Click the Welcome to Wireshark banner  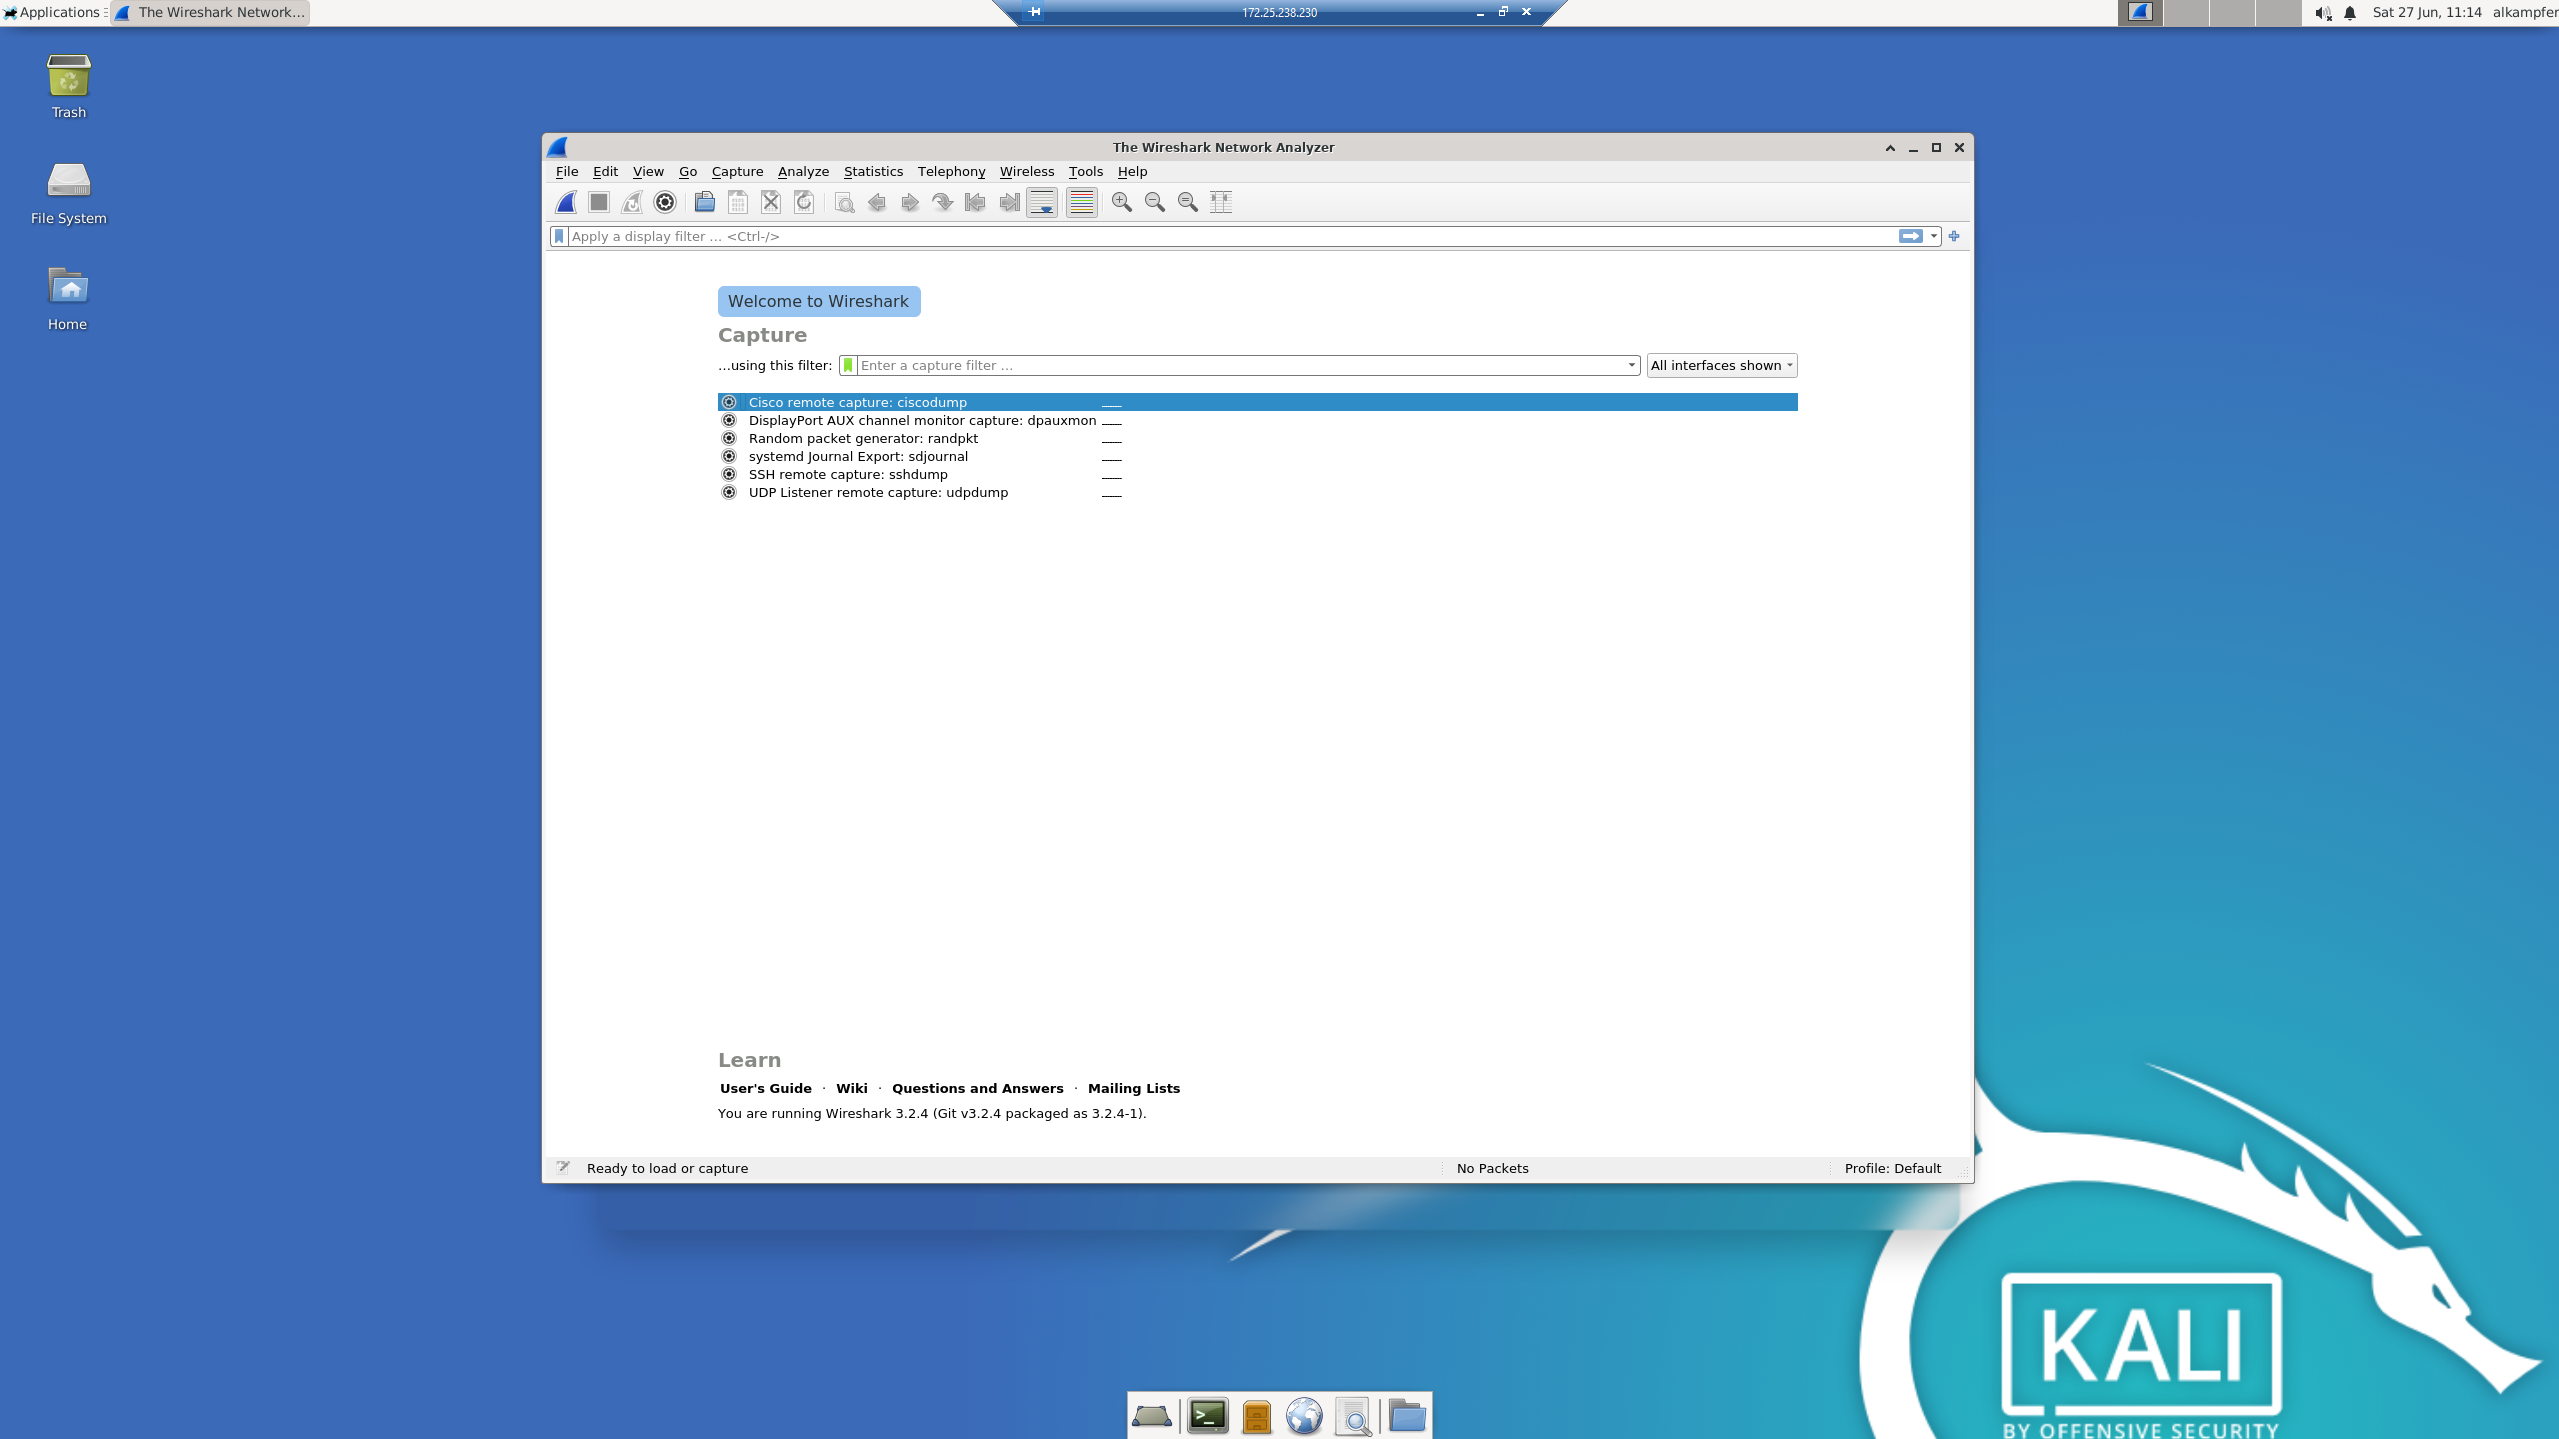[x=819, y=302]
